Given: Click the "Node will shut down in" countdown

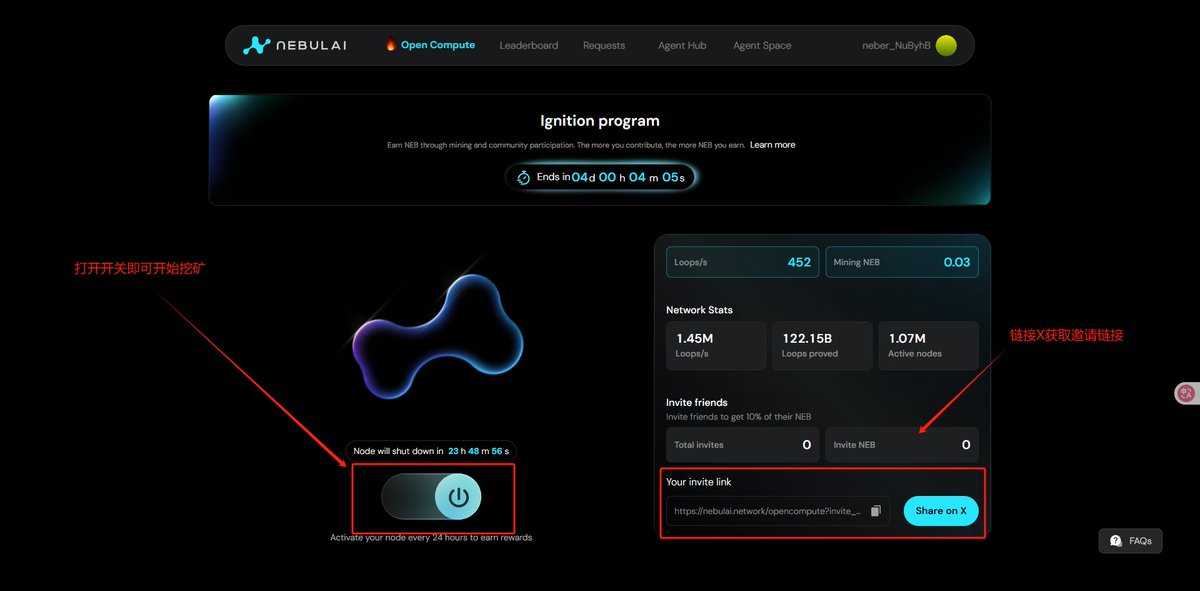Looking at the screenshot, I should pos(431,451).
